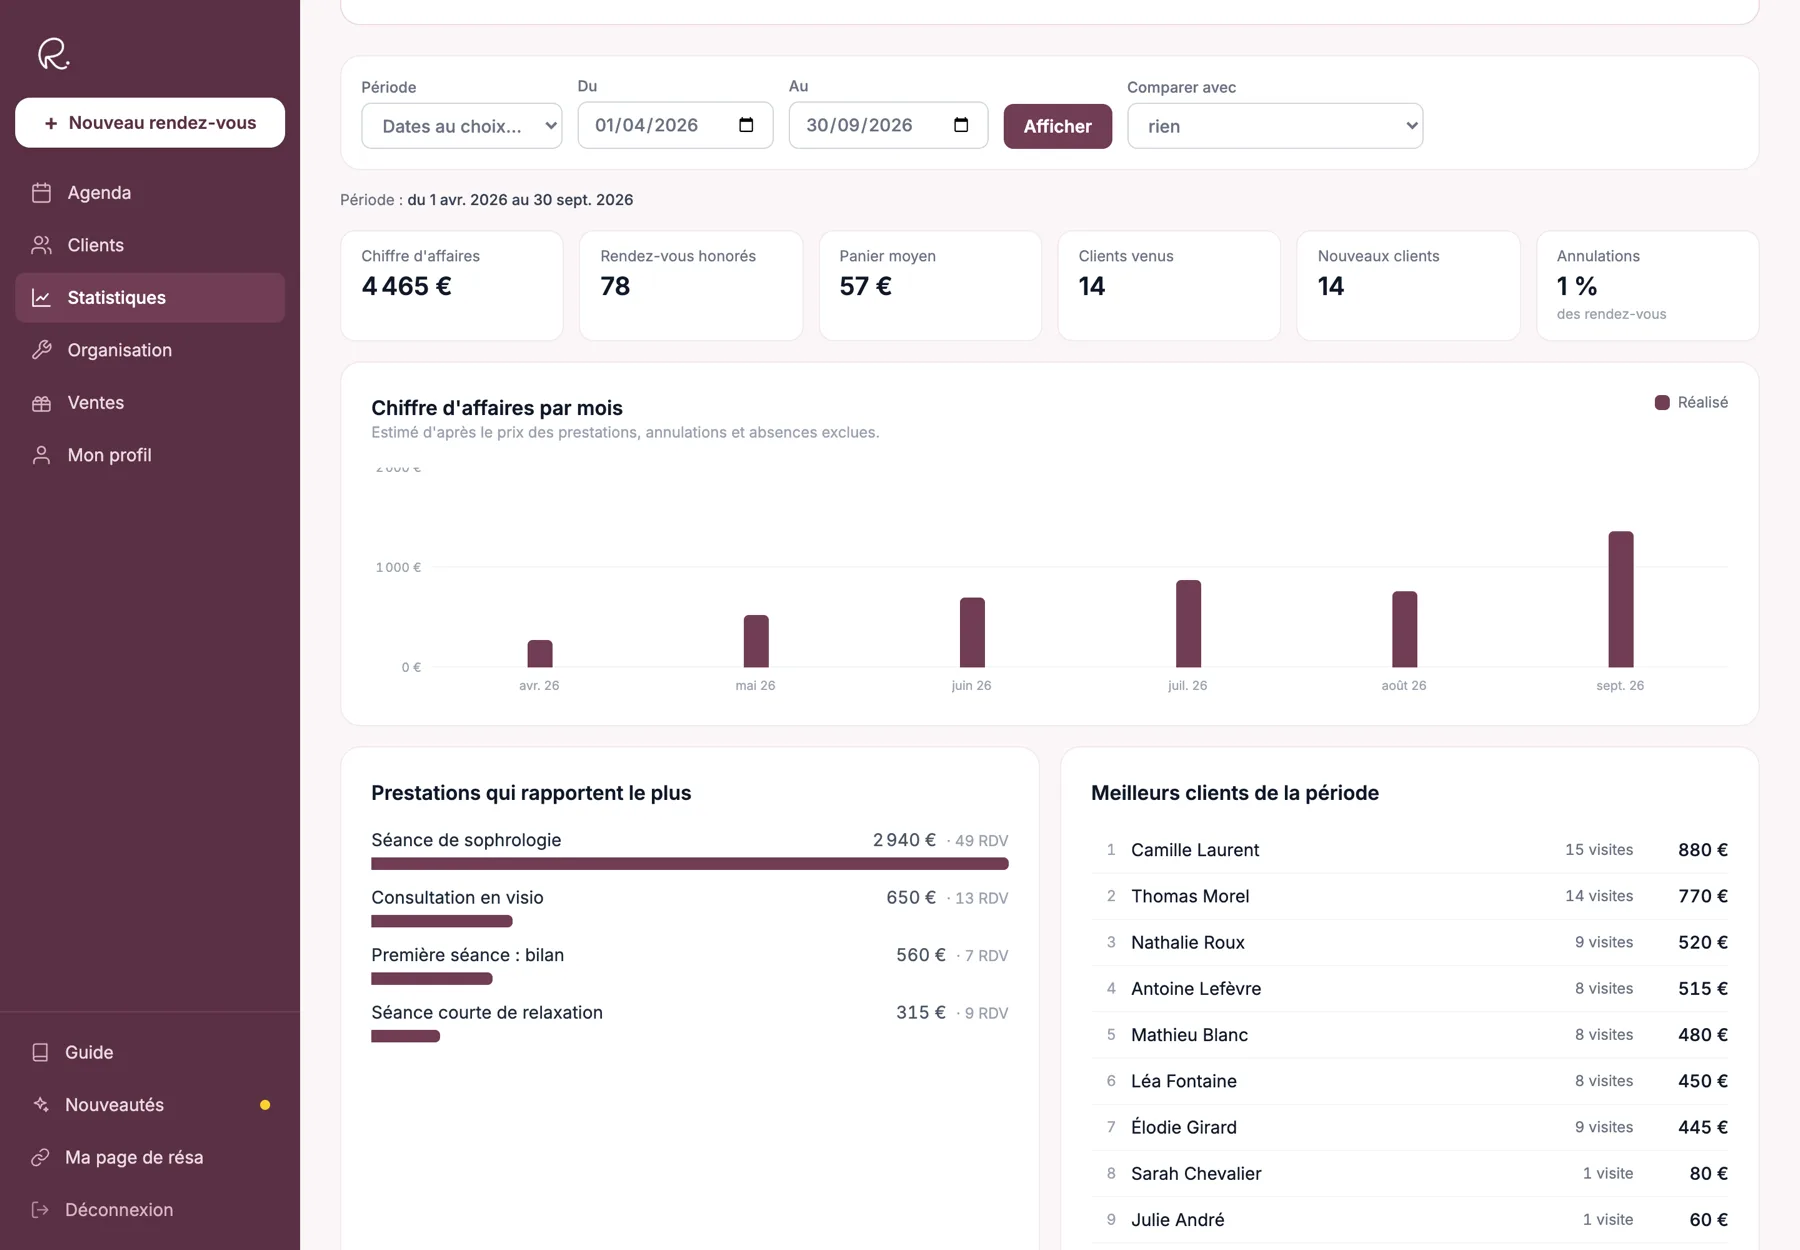Click the août 26 revenue bar

[x=1404, y=629]
